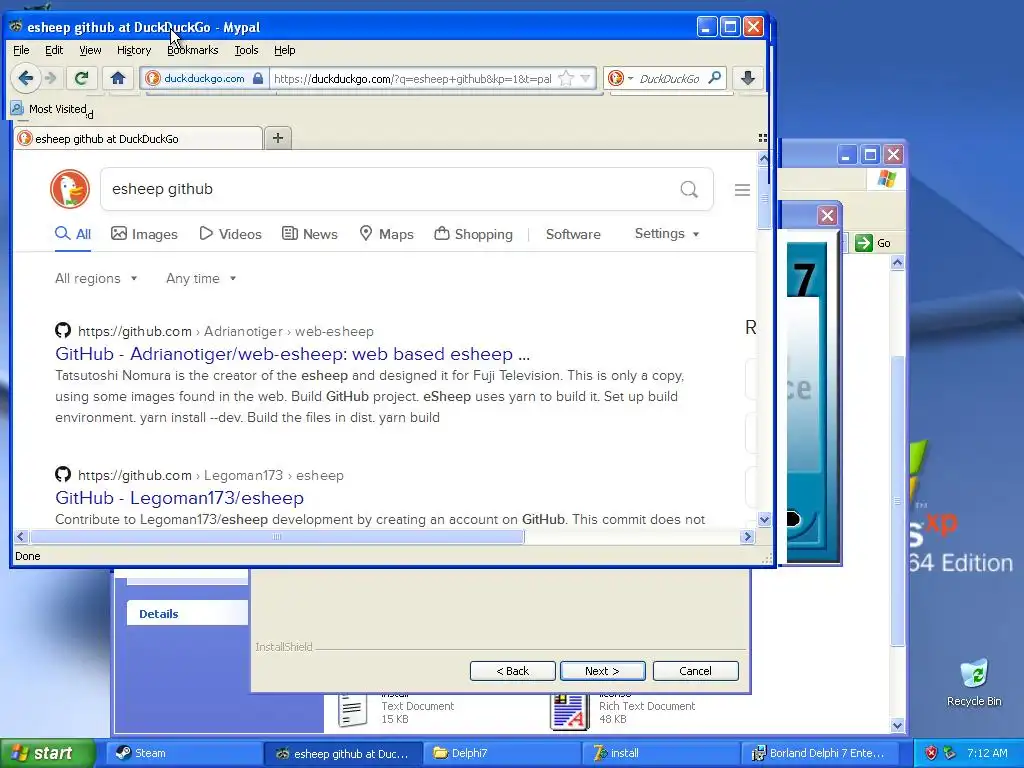Open the Legoman173/esheep GitHub result
The width and height of the screenshot is (1024, 768).
coord(180,498)
